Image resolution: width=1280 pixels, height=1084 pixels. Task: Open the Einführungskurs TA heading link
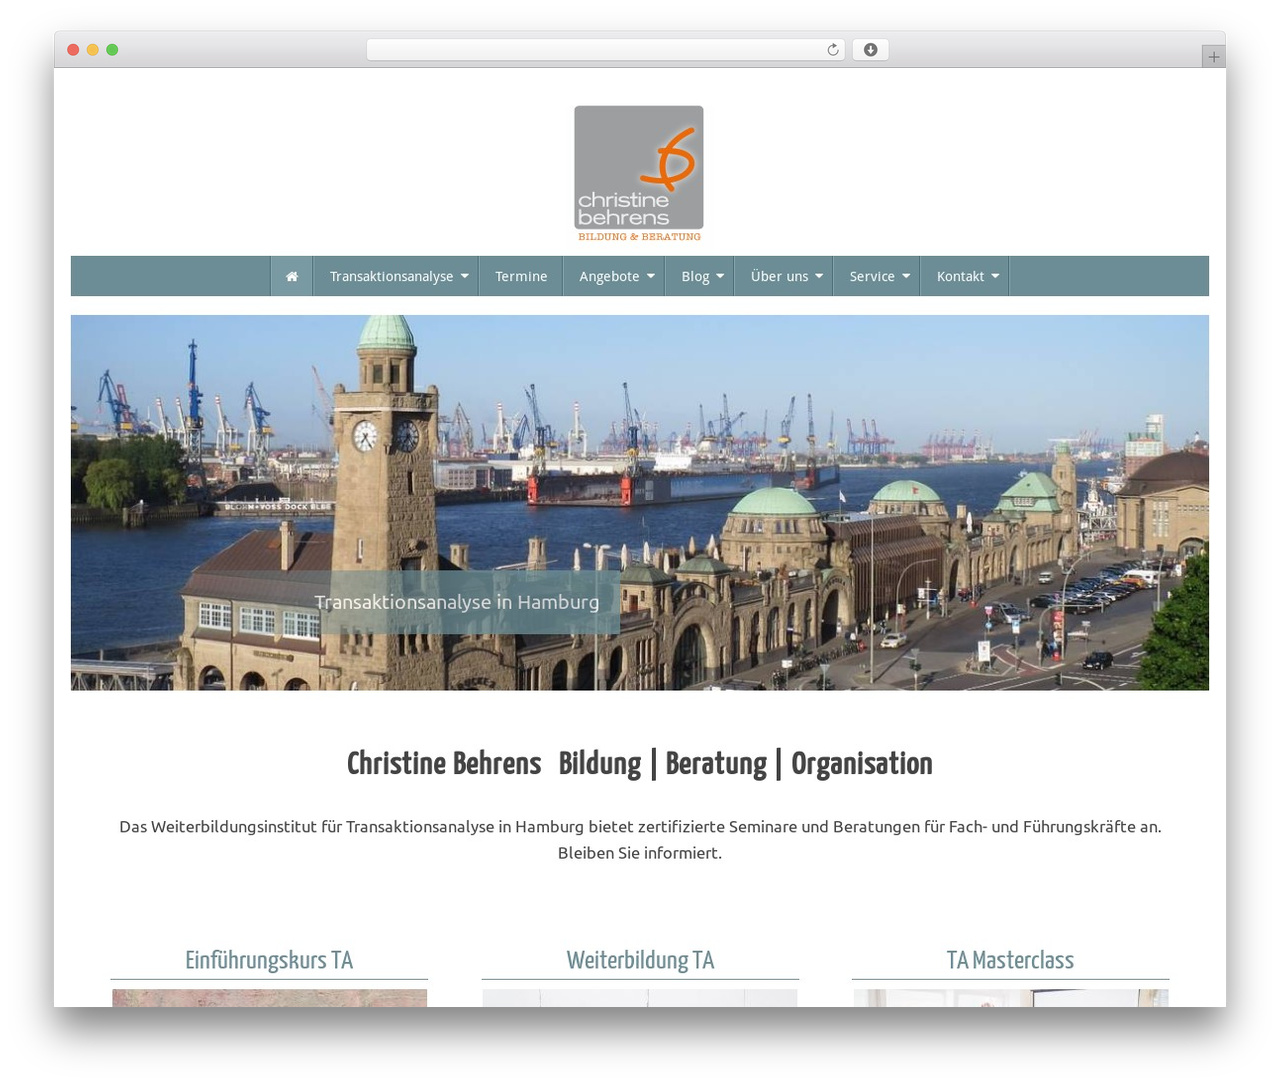(x=269, y=960)
